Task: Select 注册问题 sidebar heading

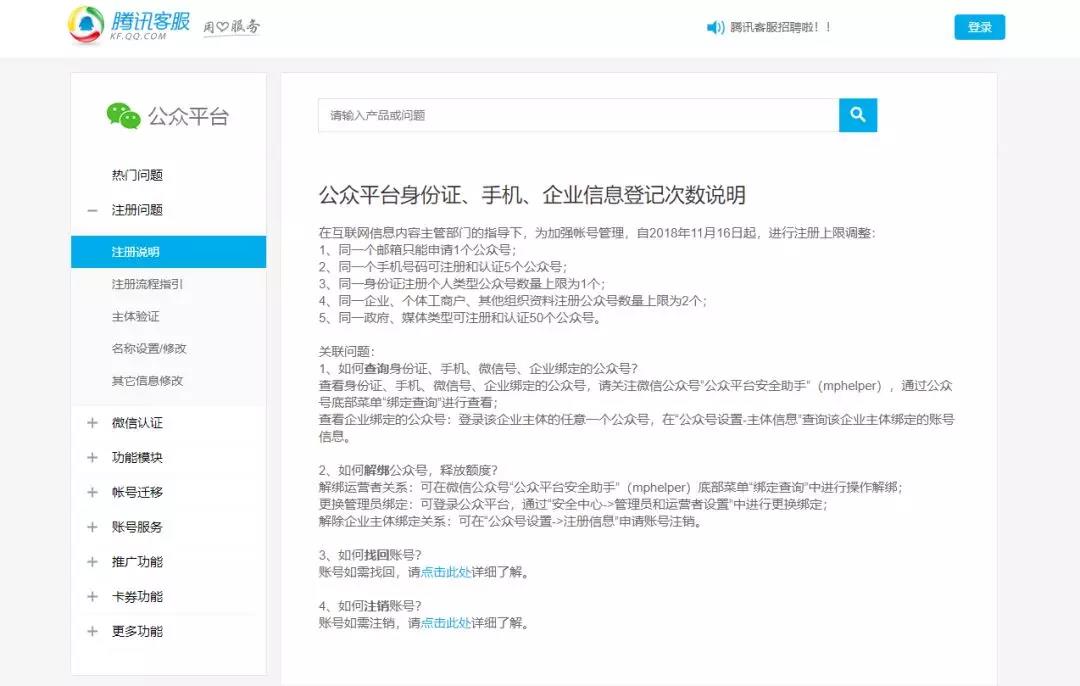Action: [x=137, y=210]
